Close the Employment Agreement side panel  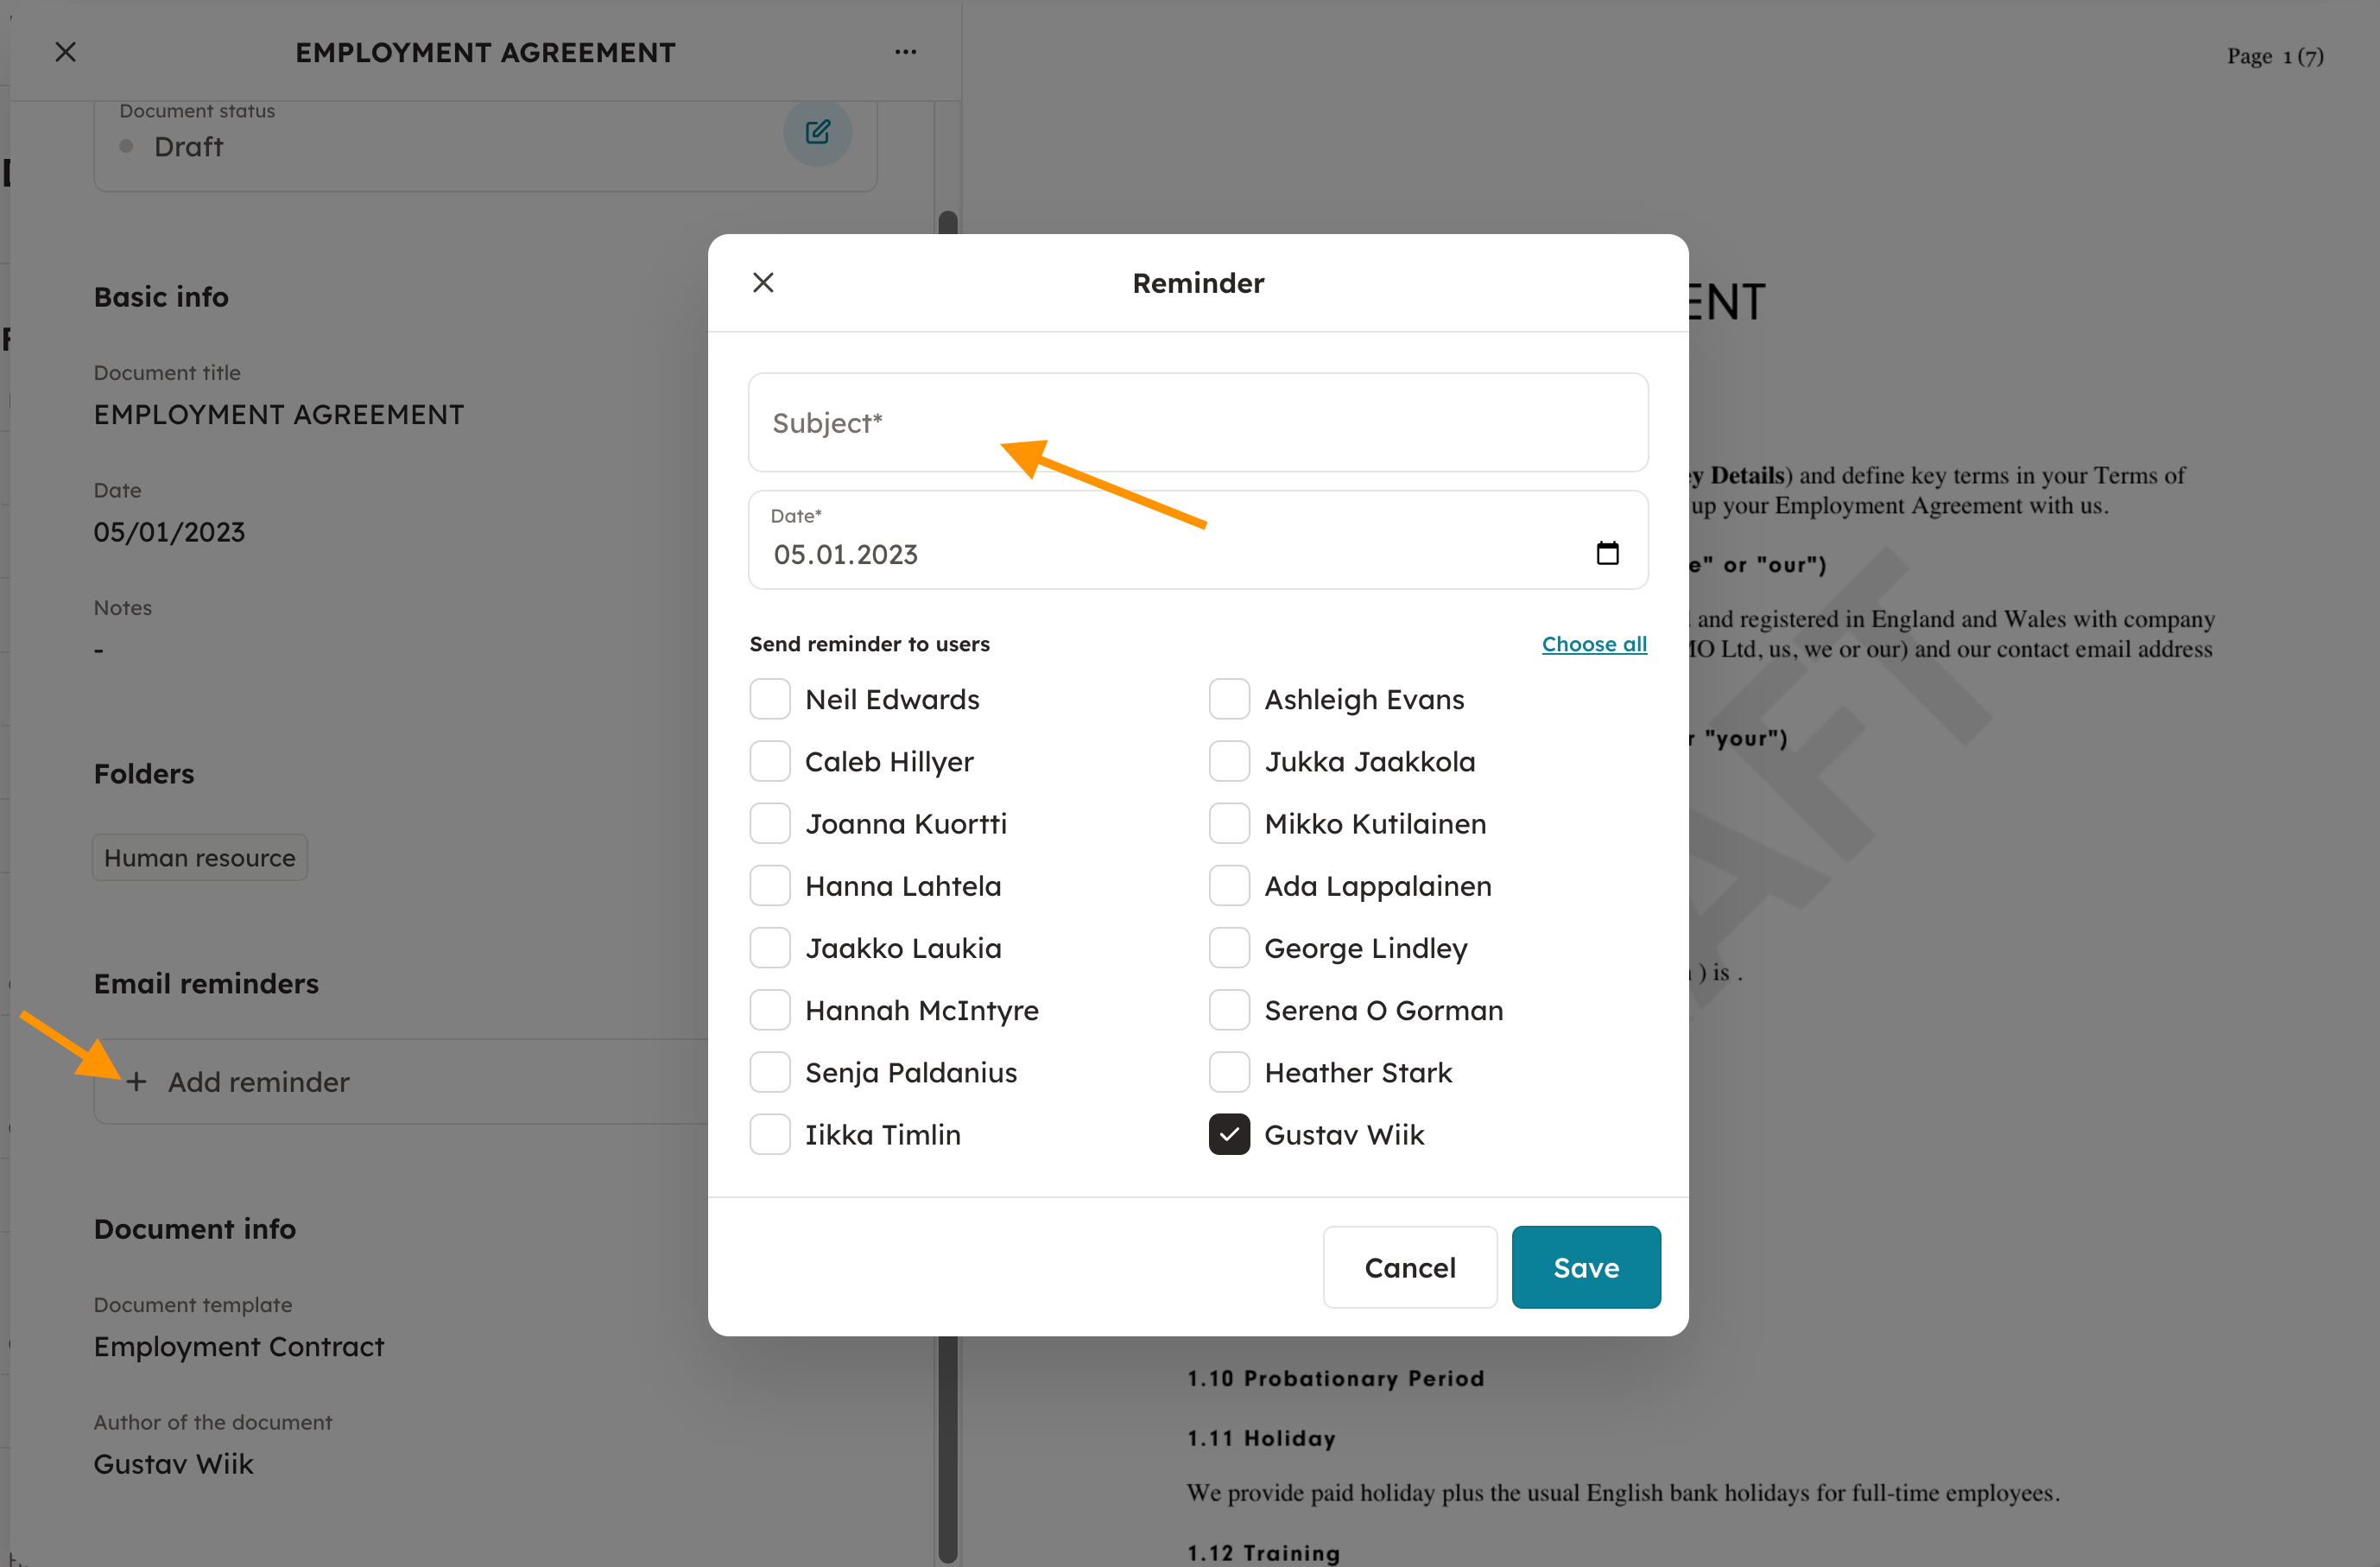66,52
